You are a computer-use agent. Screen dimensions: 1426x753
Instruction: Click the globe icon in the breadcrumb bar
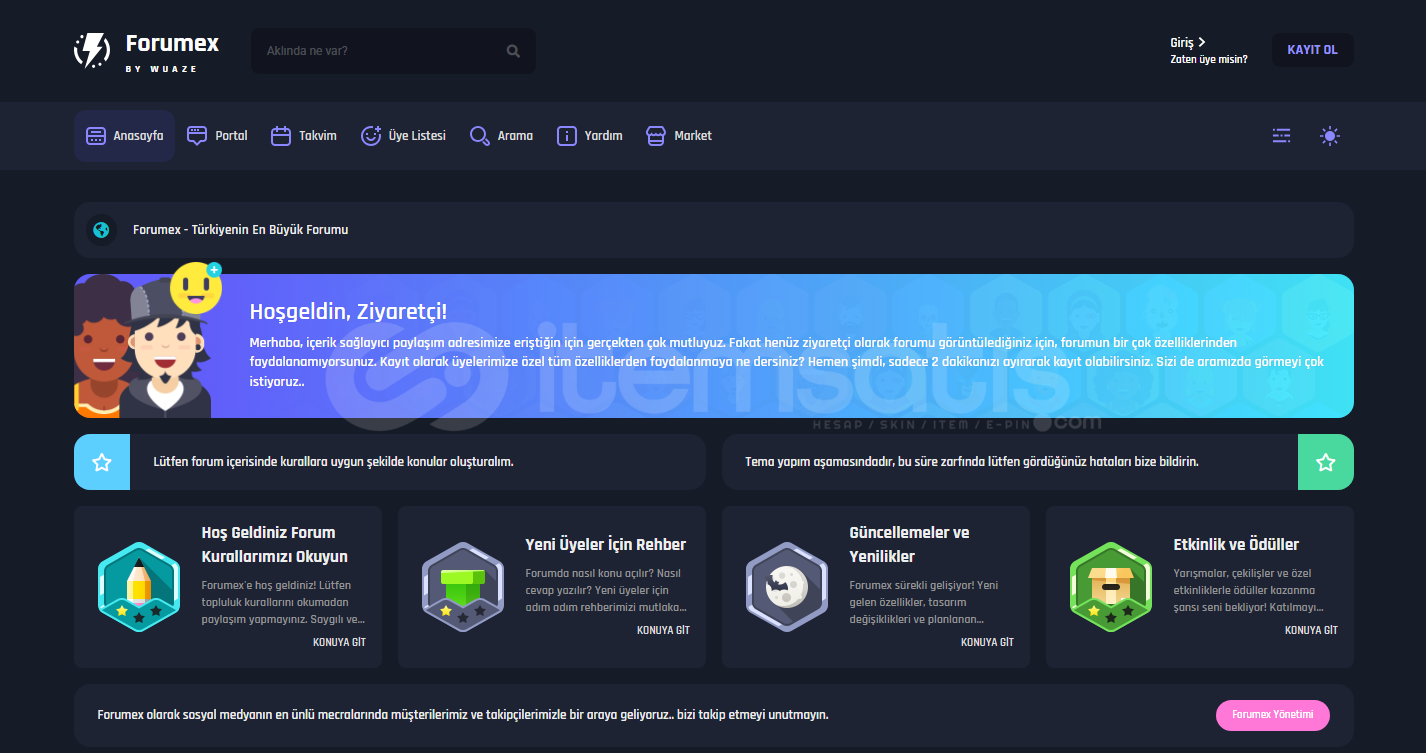tap(101, 230)
